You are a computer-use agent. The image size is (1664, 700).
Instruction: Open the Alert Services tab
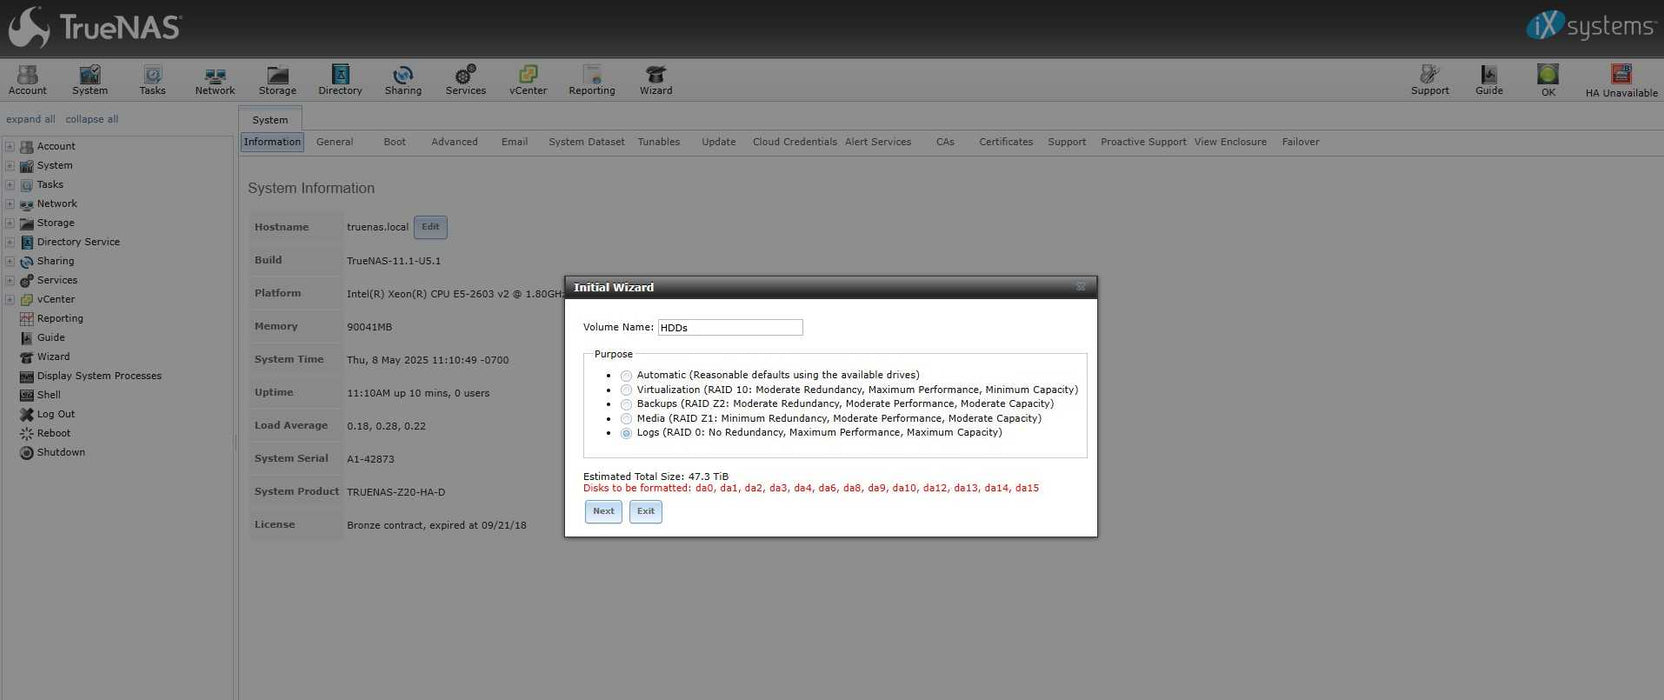(x=878, y=142)
